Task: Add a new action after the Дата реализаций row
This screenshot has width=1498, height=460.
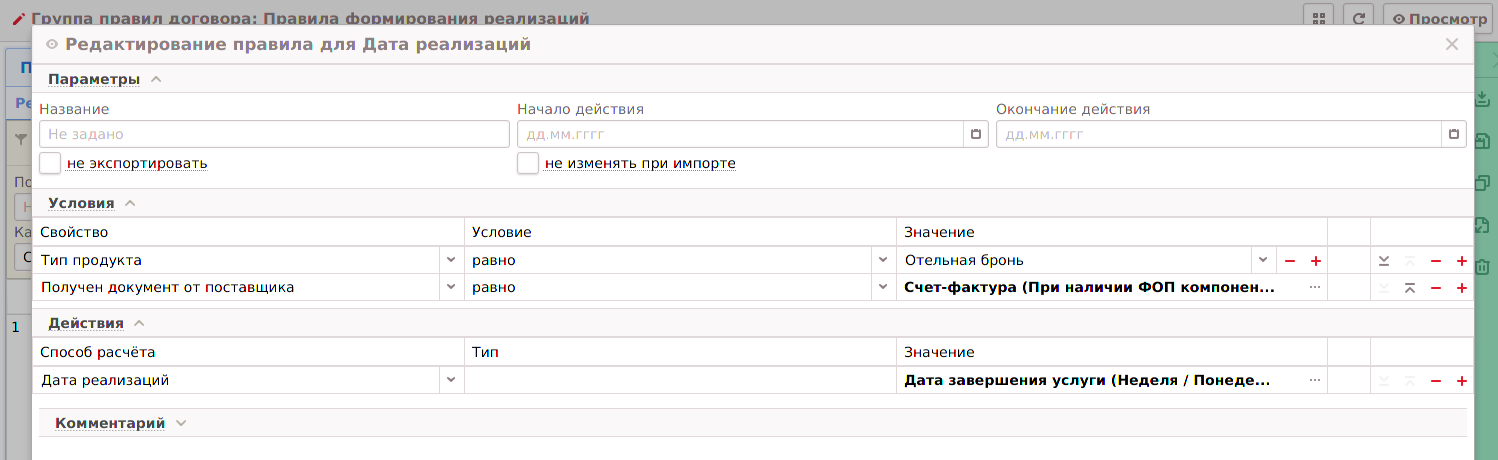Action: click(1461, 381)
